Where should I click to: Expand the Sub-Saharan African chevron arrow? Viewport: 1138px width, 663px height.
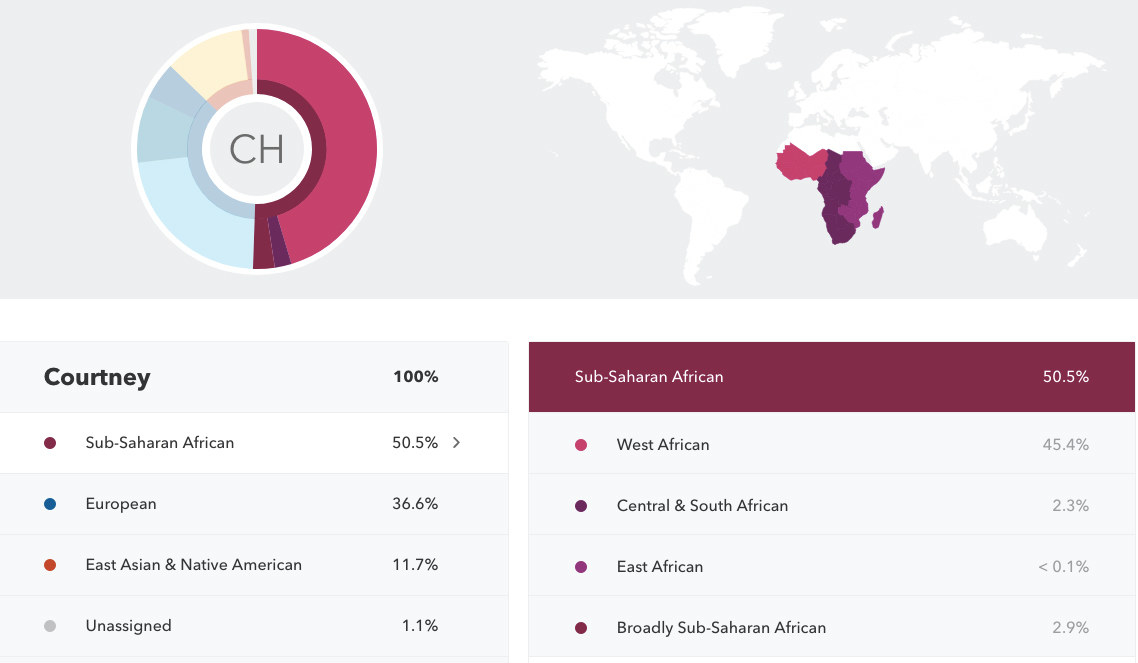457,442
